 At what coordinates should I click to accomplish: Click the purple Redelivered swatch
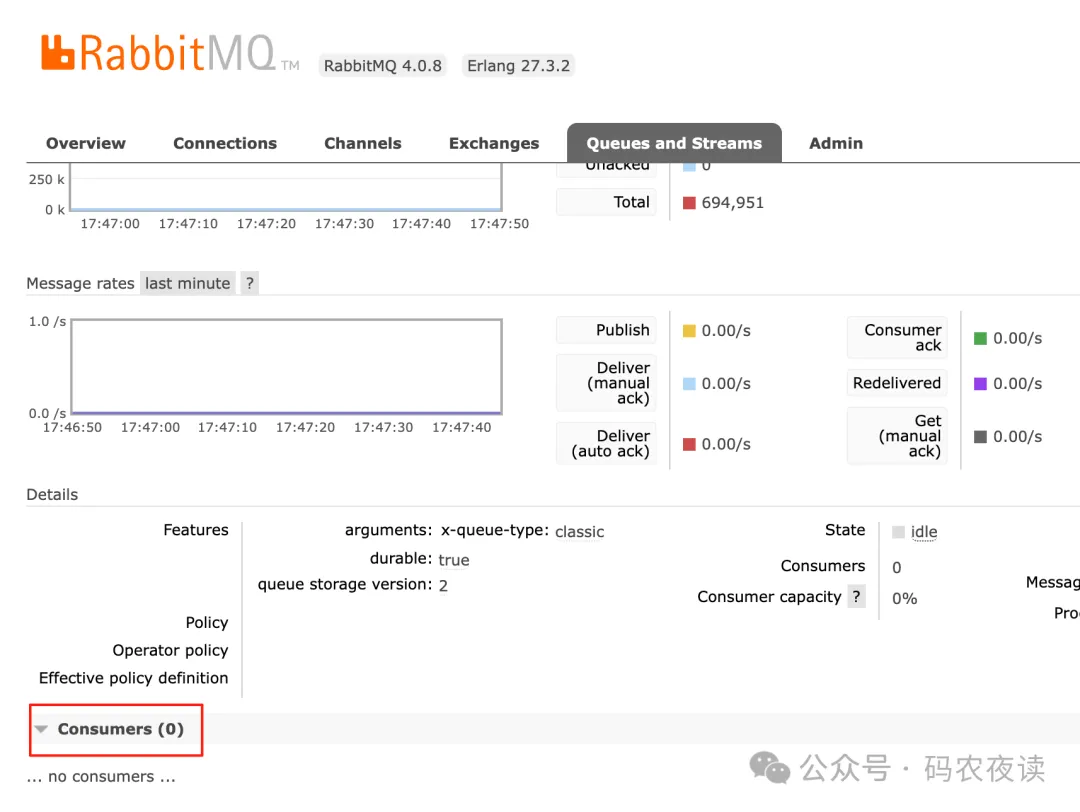tap(980, 384)
